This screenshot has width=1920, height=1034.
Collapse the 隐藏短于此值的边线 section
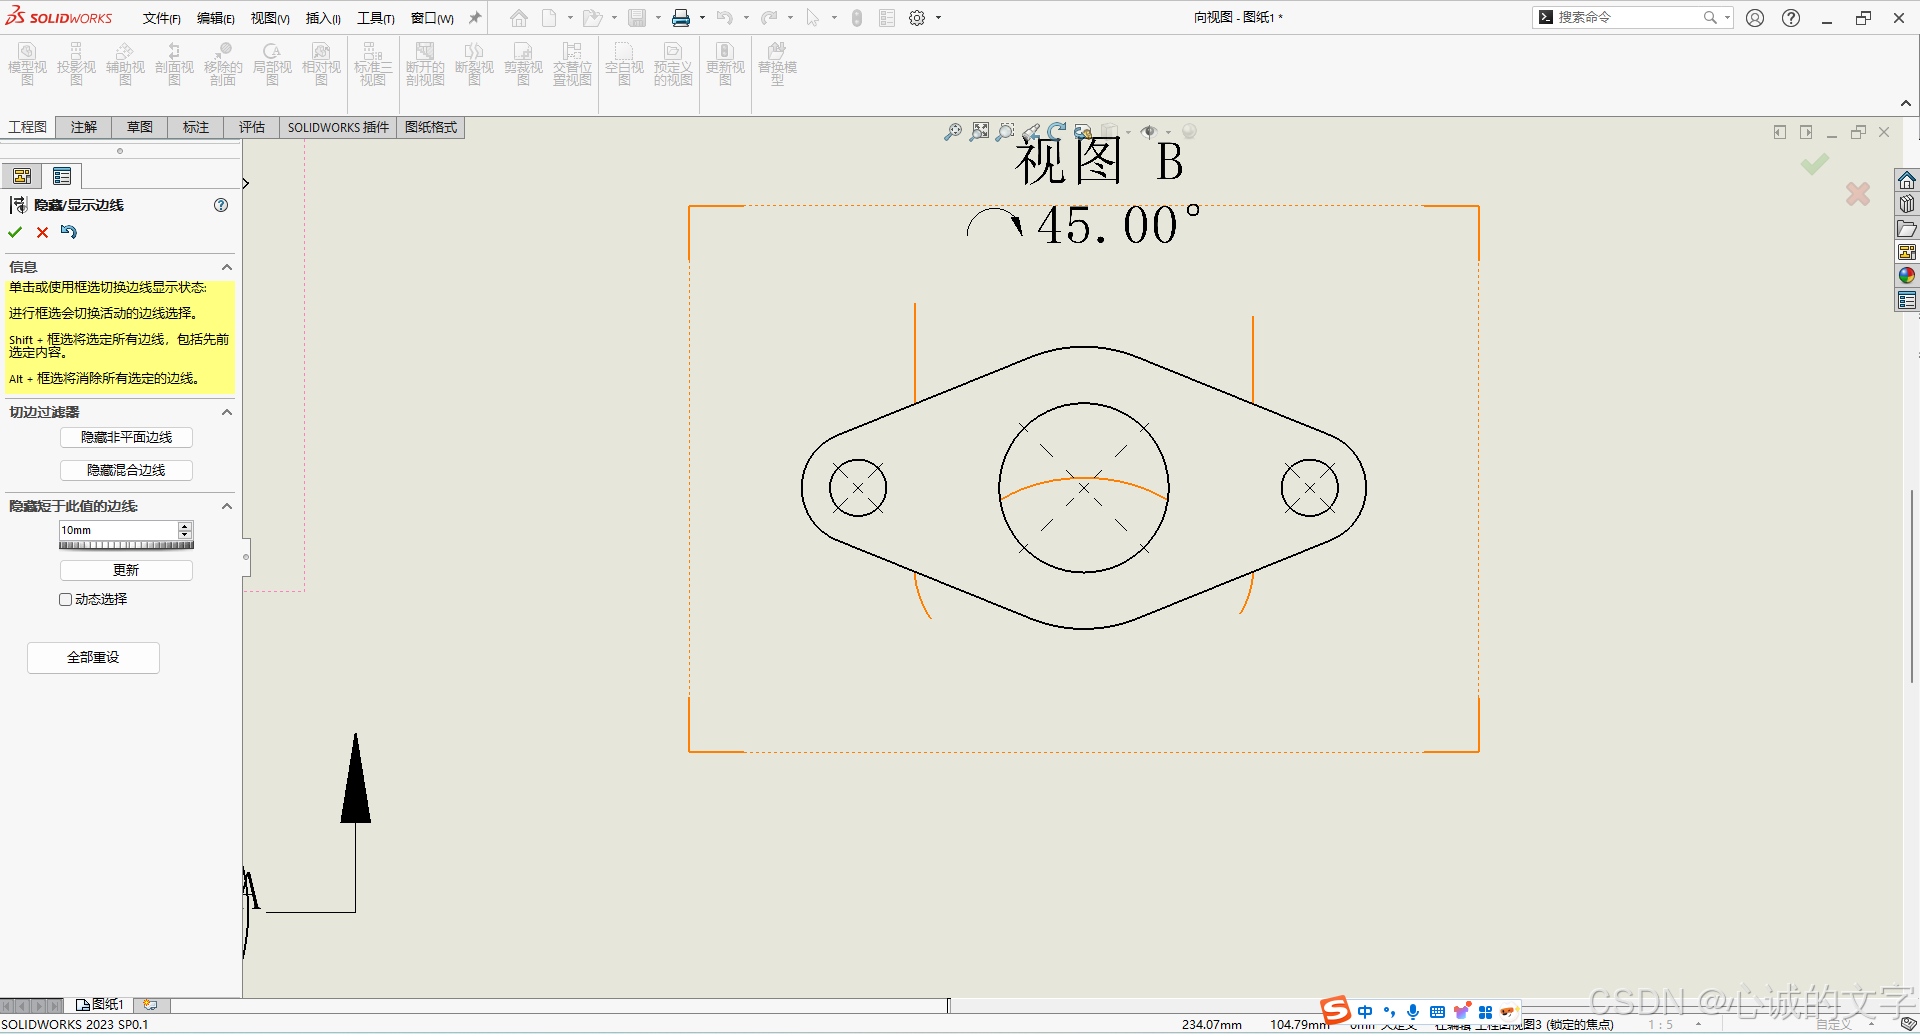point(227,506)
